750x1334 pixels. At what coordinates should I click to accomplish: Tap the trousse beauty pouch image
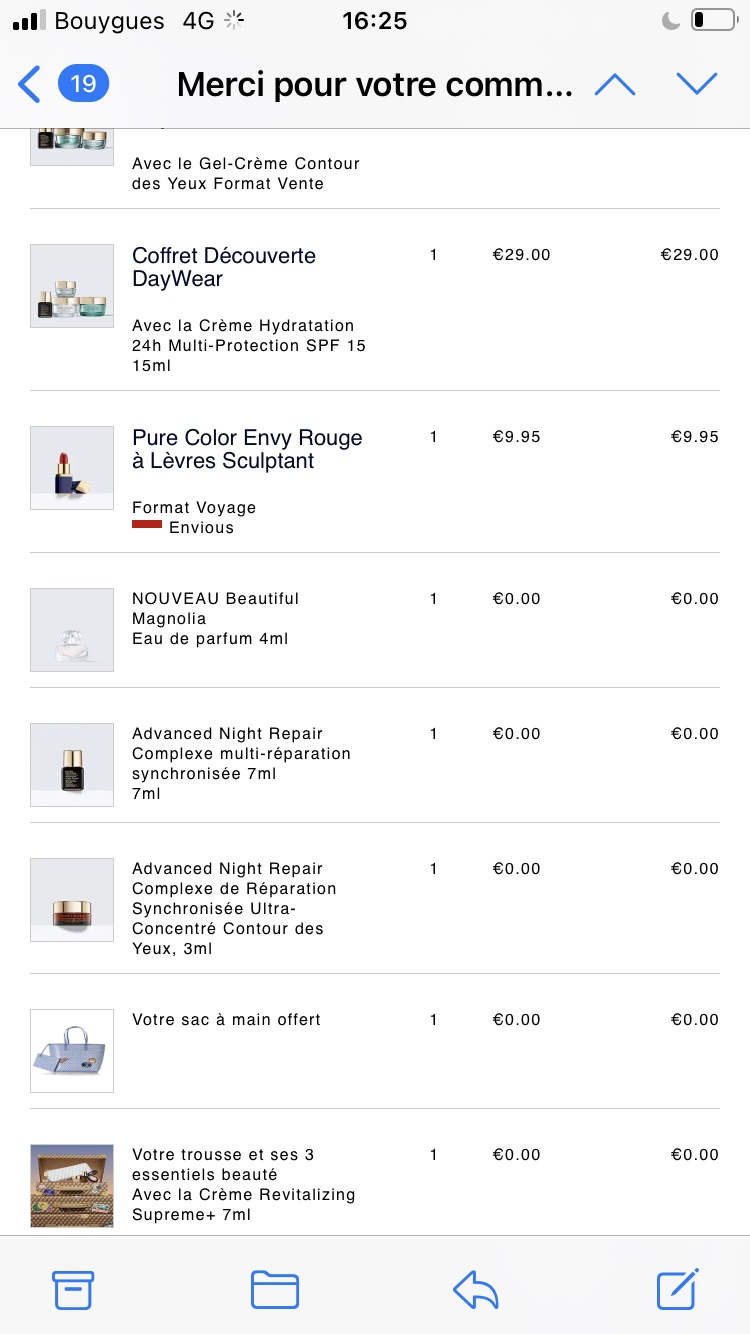pos(72,1186)
